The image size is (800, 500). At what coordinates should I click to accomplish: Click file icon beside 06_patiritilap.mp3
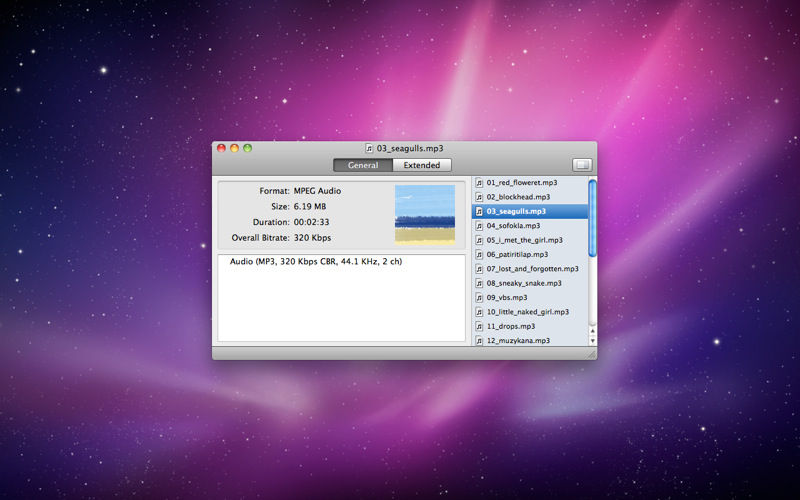coord(479,254)
